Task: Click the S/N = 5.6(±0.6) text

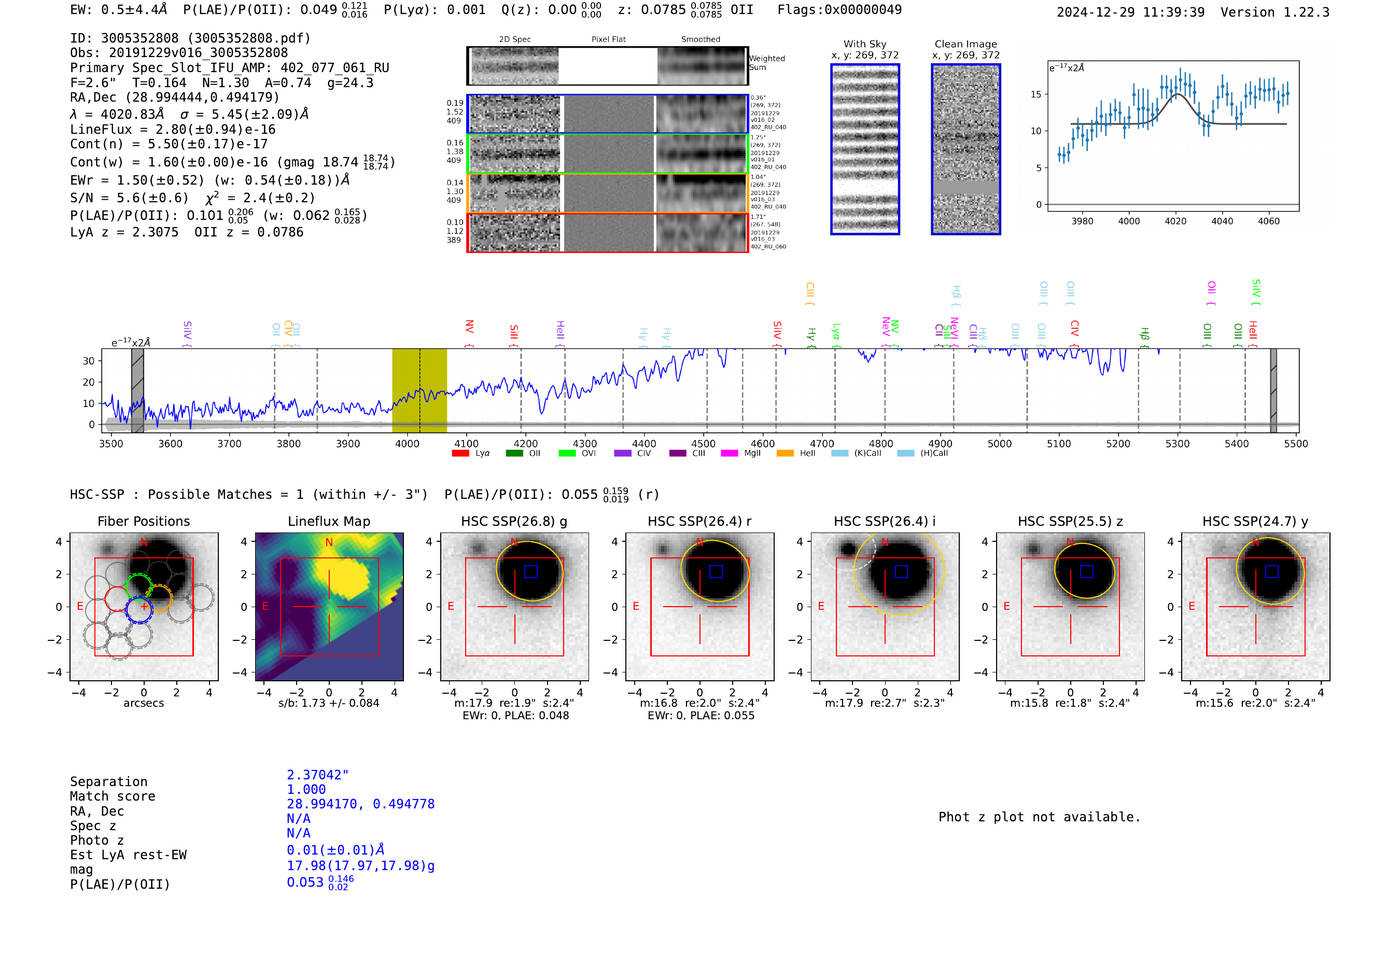Action: (129, 198)
